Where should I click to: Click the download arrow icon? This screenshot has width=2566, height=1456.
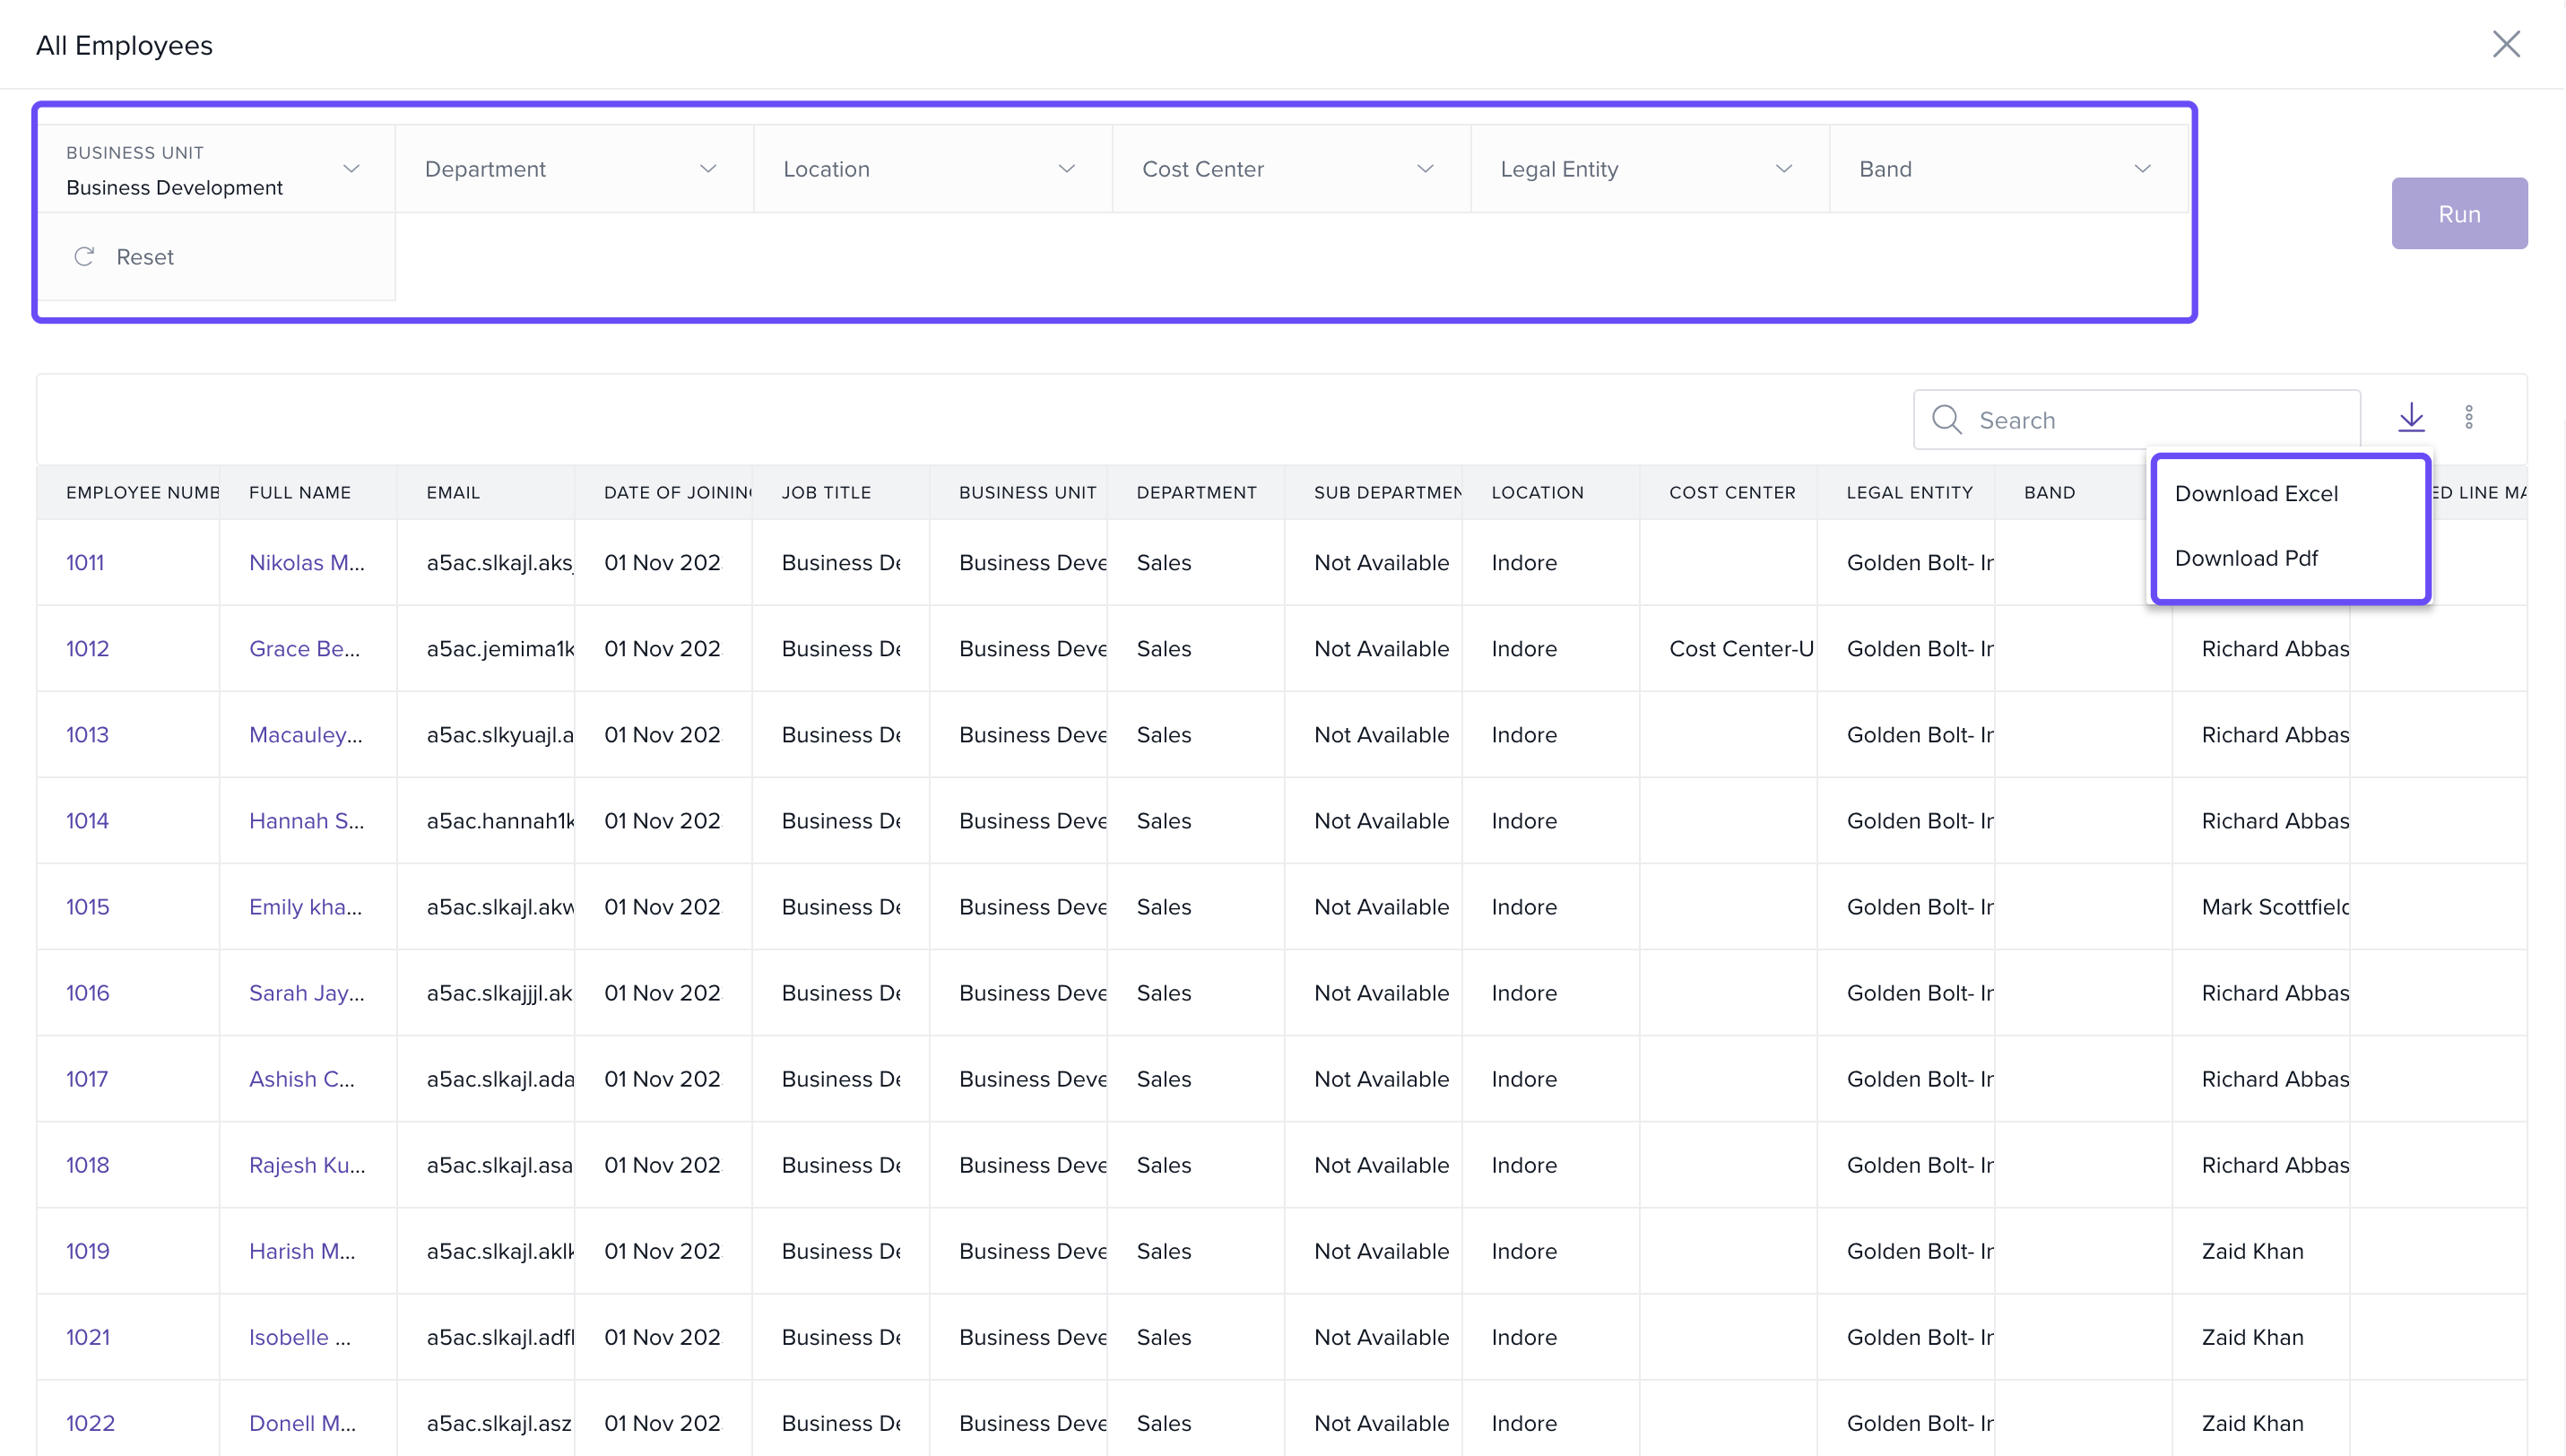[2411, 417]
